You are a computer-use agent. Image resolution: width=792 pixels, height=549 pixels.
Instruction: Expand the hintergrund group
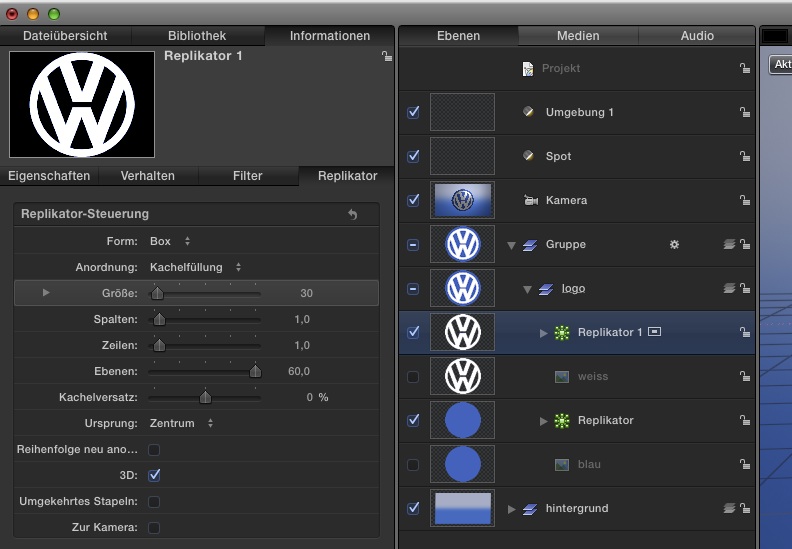[512, 509]
